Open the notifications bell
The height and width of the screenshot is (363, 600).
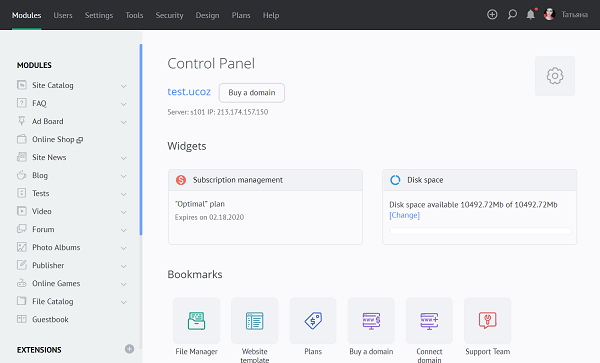(x=531, y=15)
